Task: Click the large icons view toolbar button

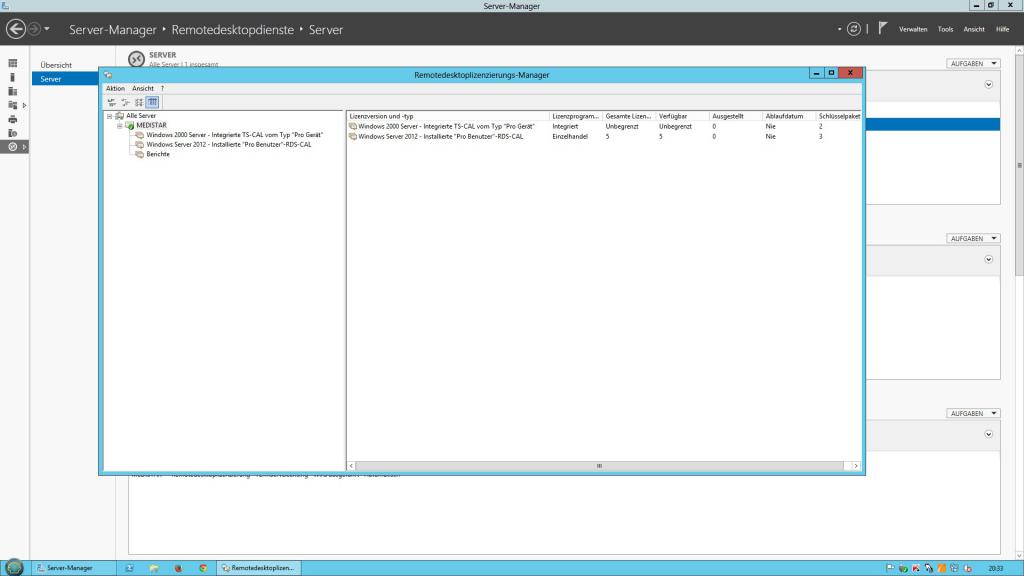Action: click(x=112, y=103)
